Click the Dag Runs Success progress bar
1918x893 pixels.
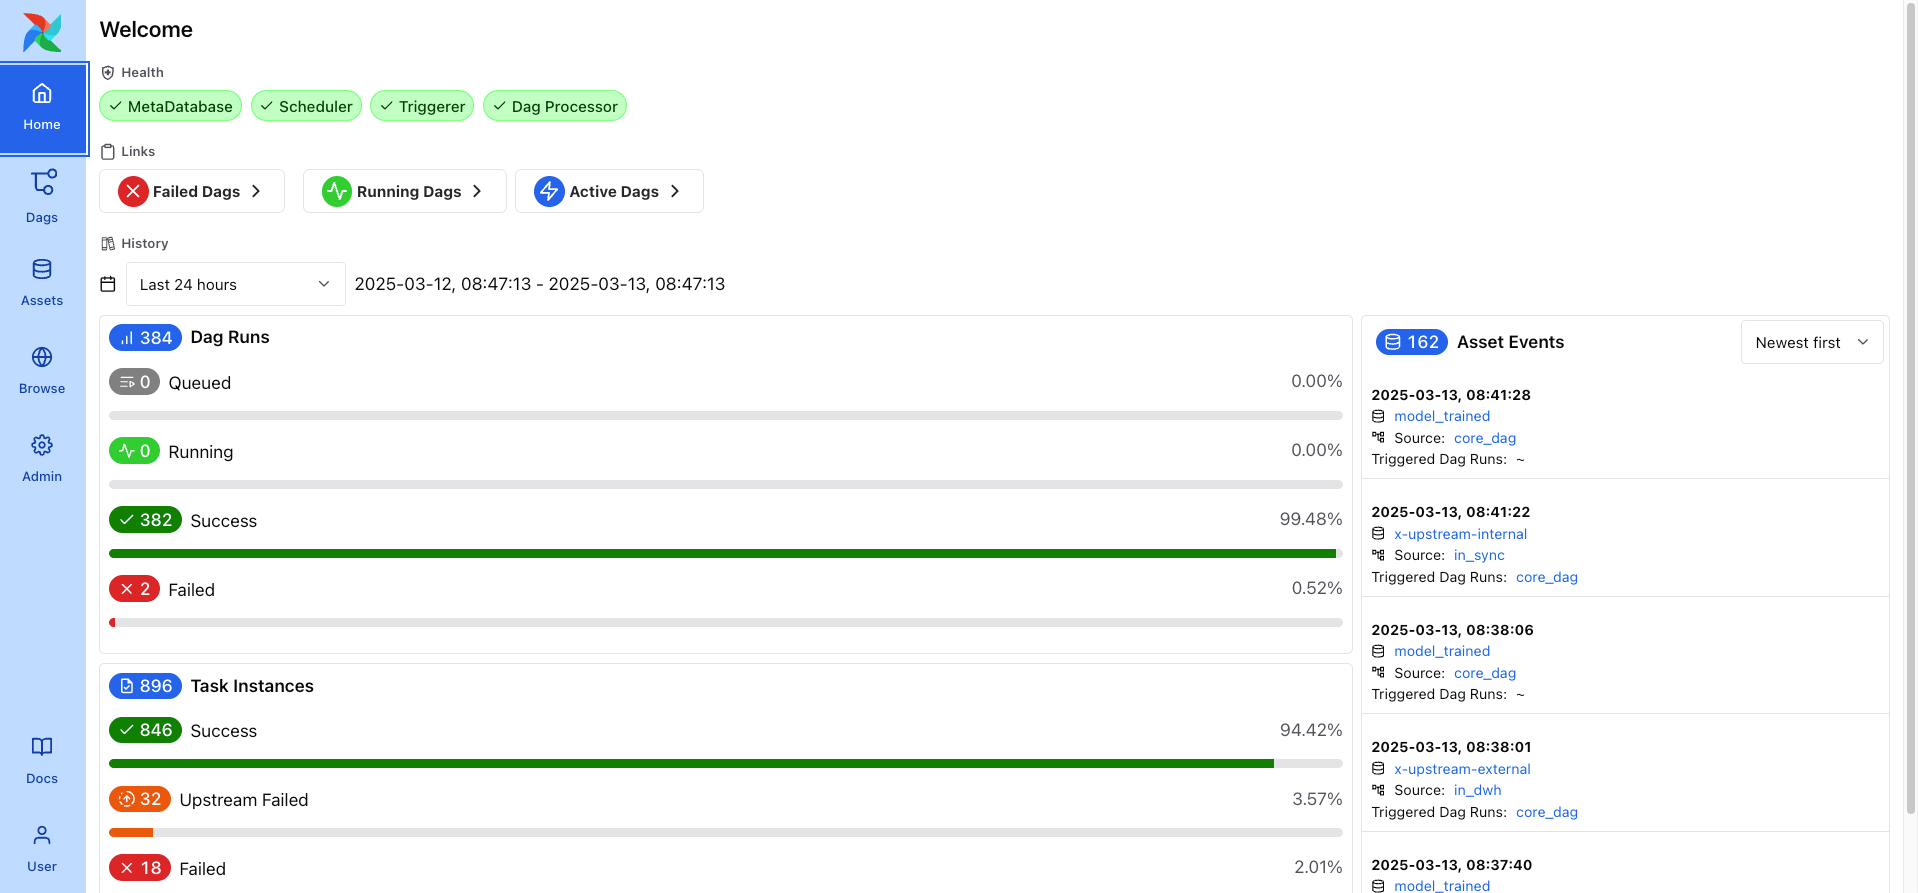724,553
